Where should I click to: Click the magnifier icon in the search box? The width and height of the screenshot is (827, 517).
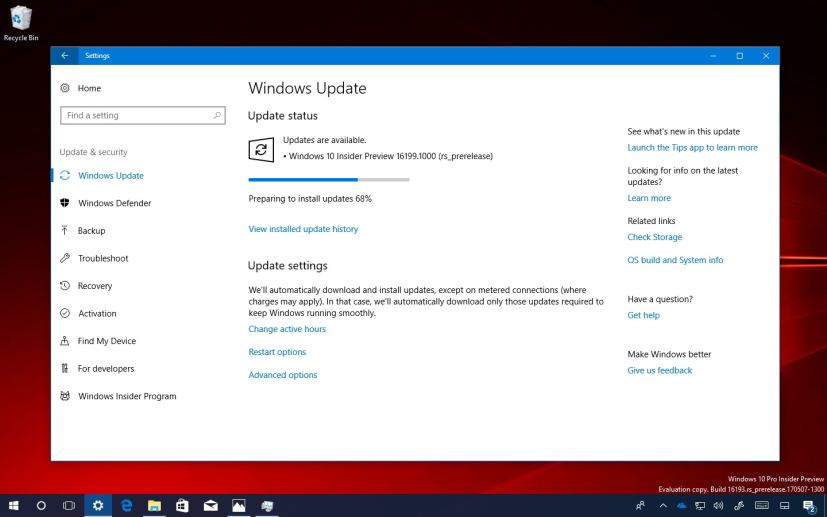pos(217,115)
